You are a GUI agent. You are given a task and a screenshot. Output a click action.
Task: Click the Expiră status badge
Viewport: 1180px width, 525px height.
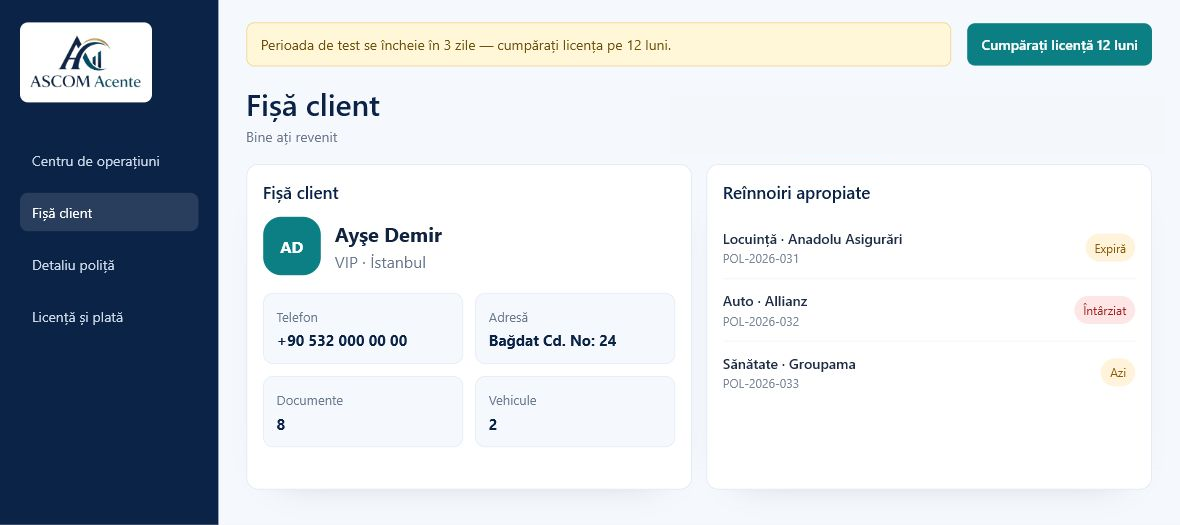tap(1110, 248)
